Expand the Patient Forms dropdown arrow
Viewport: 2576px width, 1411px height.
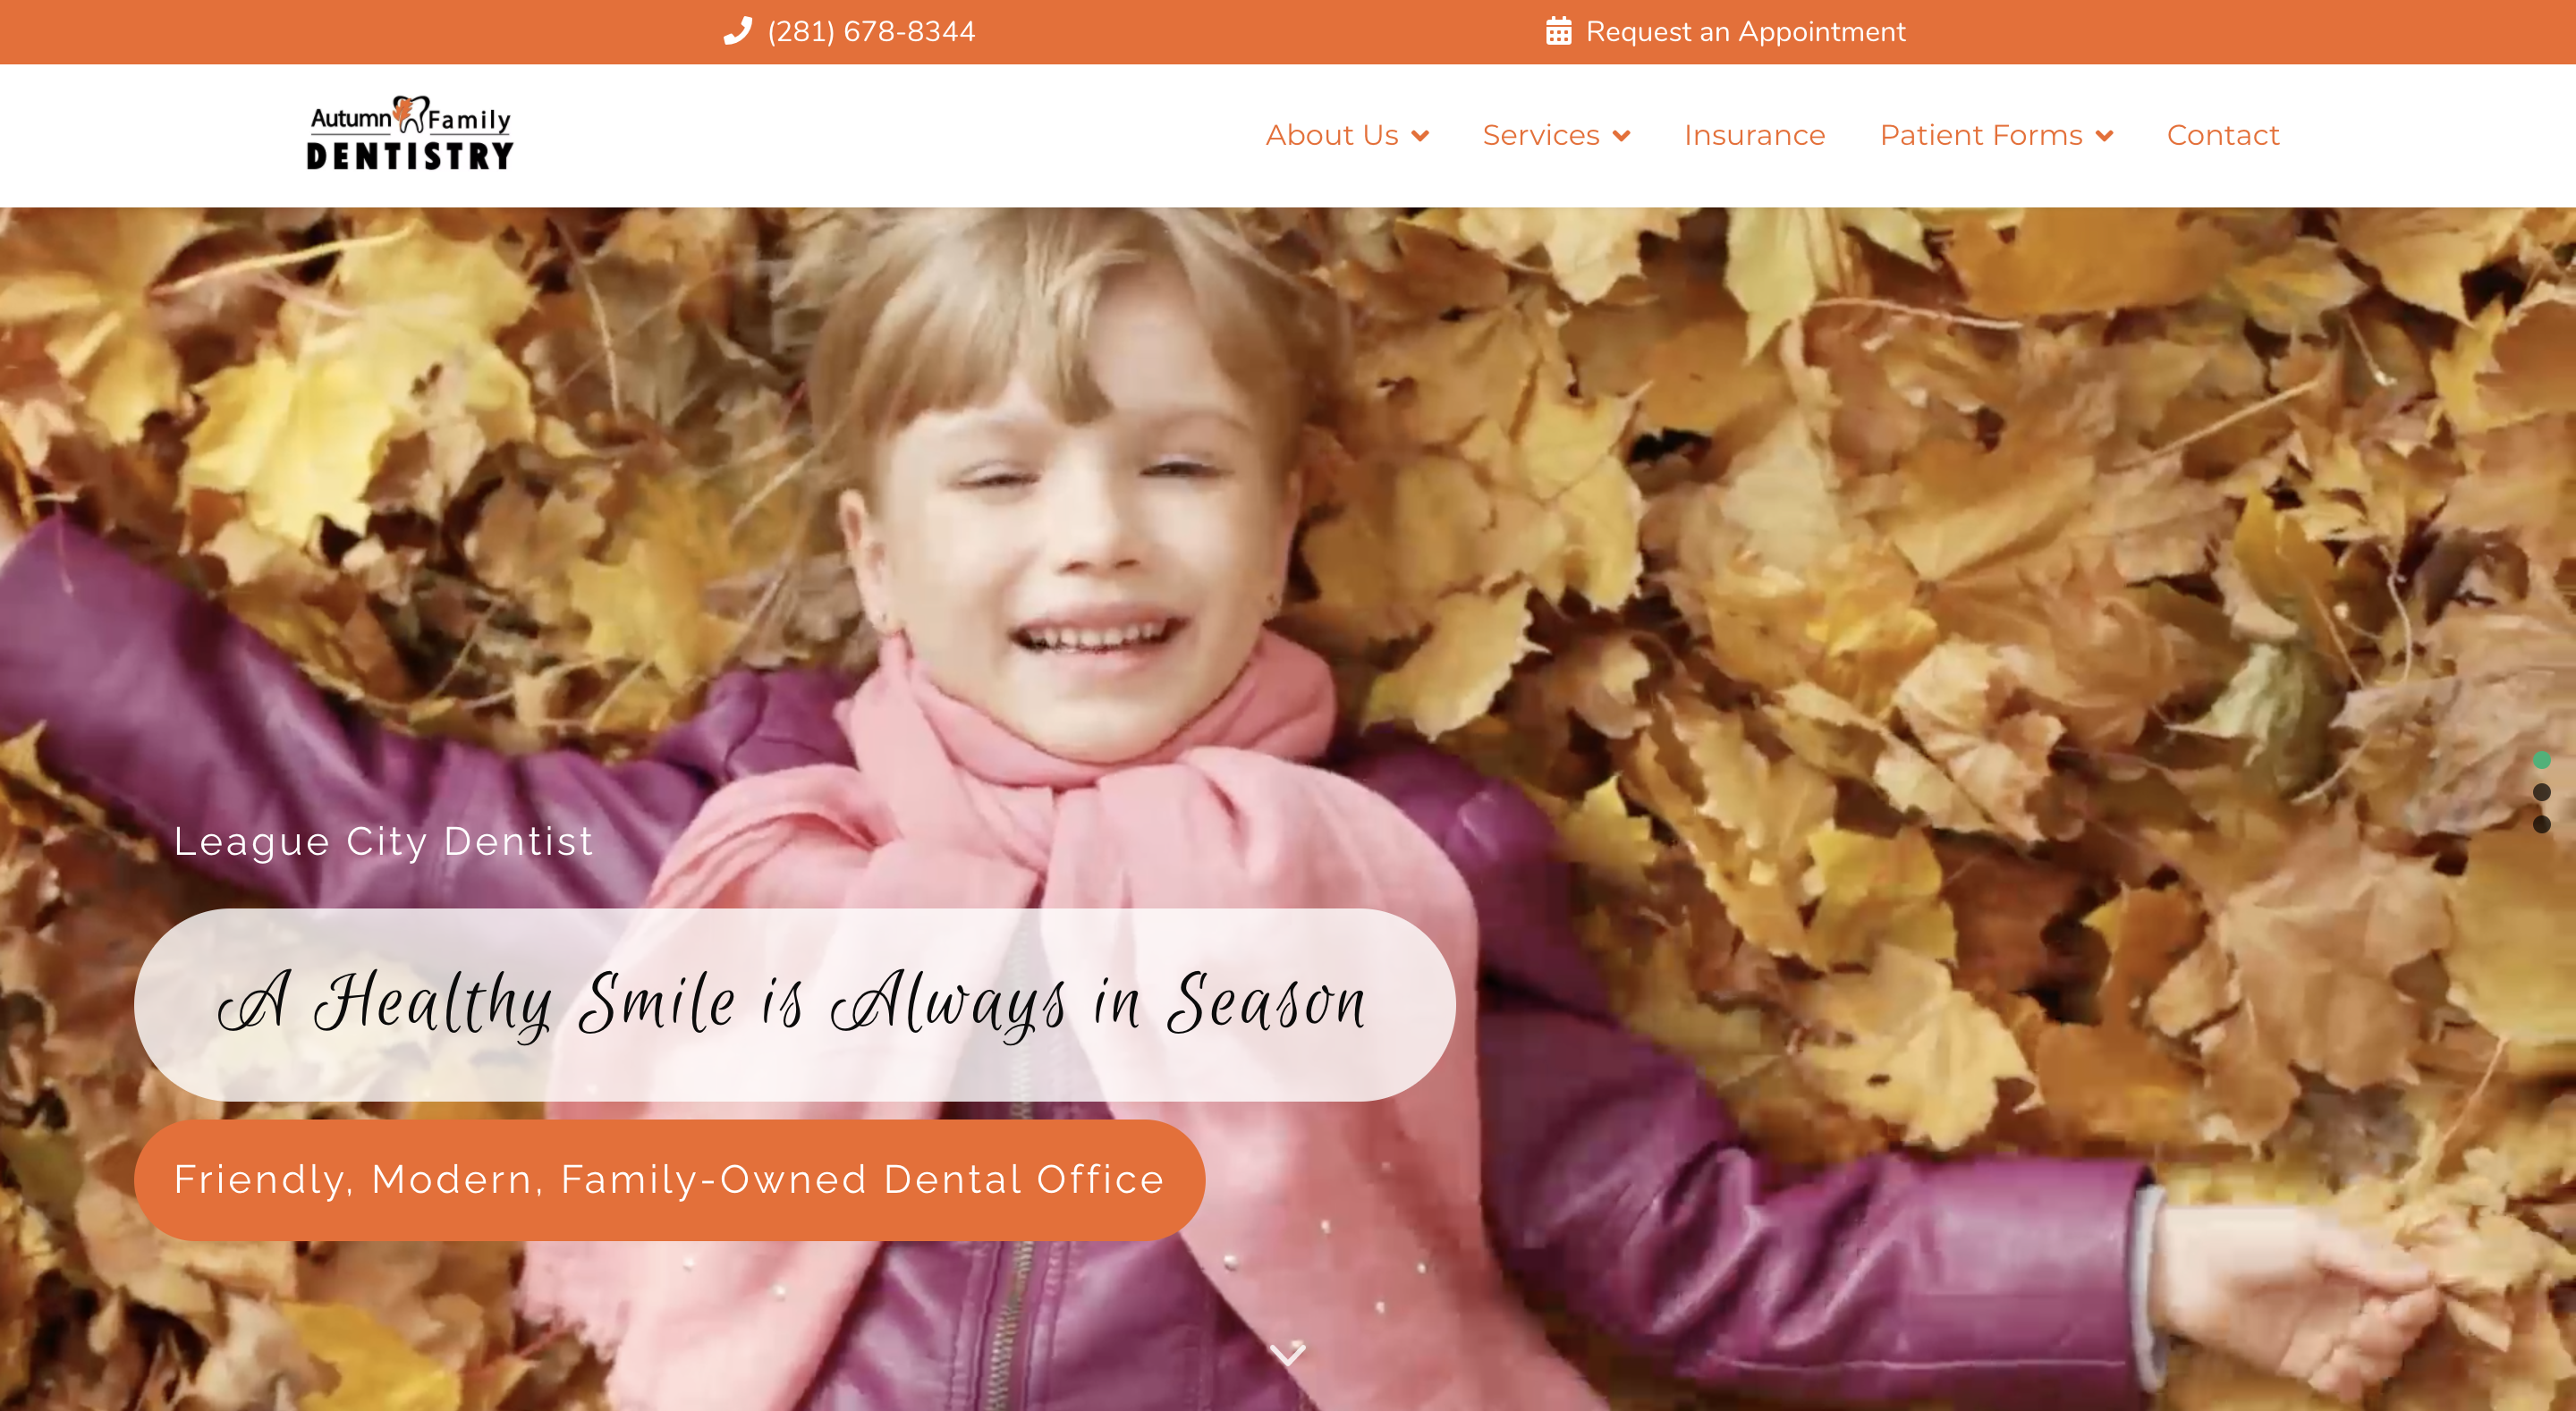tap(2104, 136)
